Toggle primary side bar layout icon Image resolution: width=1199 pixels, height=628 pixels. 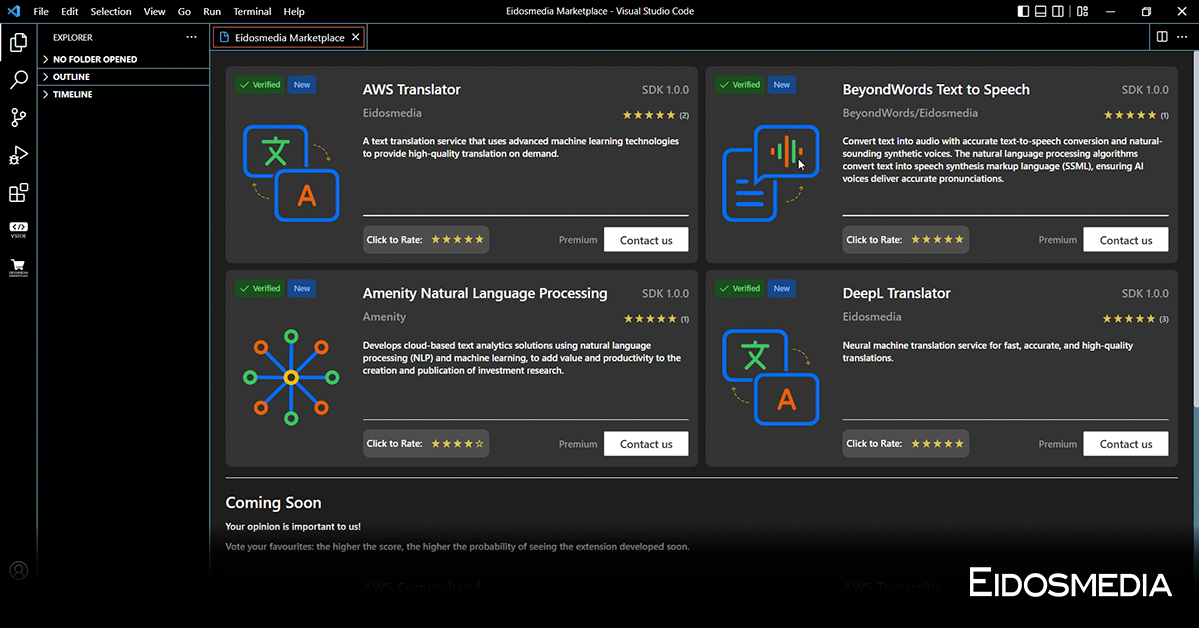click(x=1023, y=11)
